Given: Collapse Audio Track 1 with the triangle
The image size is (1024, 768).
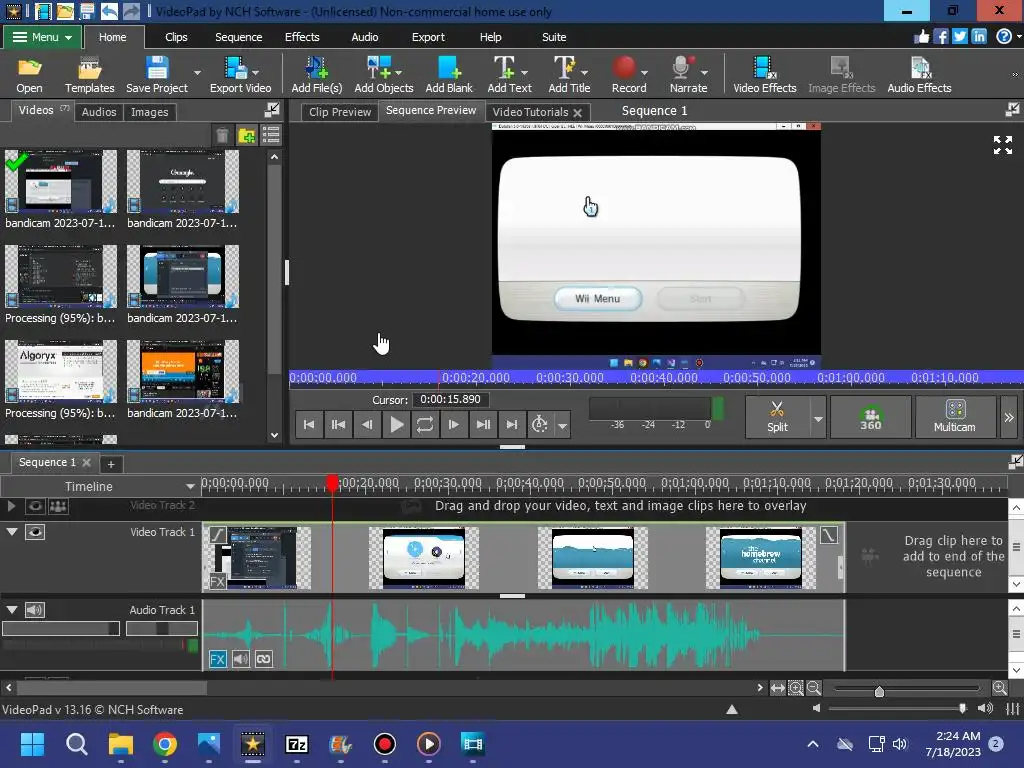Looking at the screenshot, I should 12,609.
